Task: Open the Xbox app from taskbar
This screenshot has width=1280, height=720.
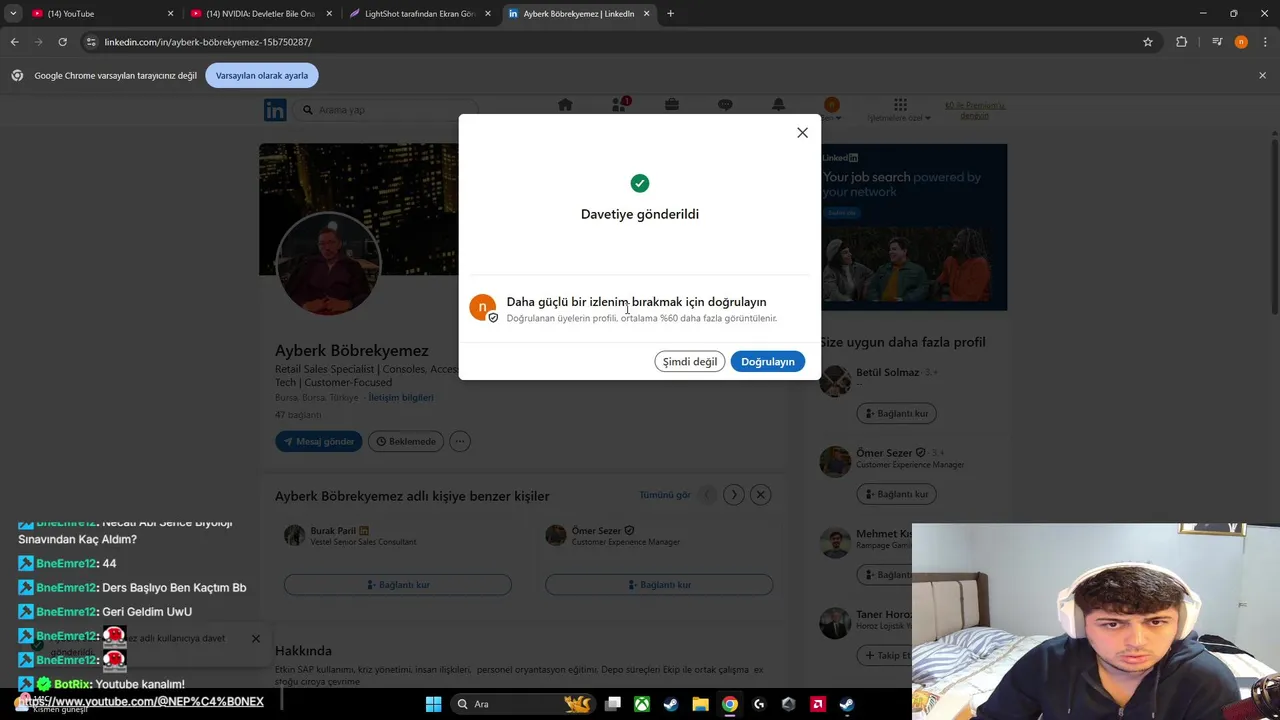Action: click(x=642, y=704)
